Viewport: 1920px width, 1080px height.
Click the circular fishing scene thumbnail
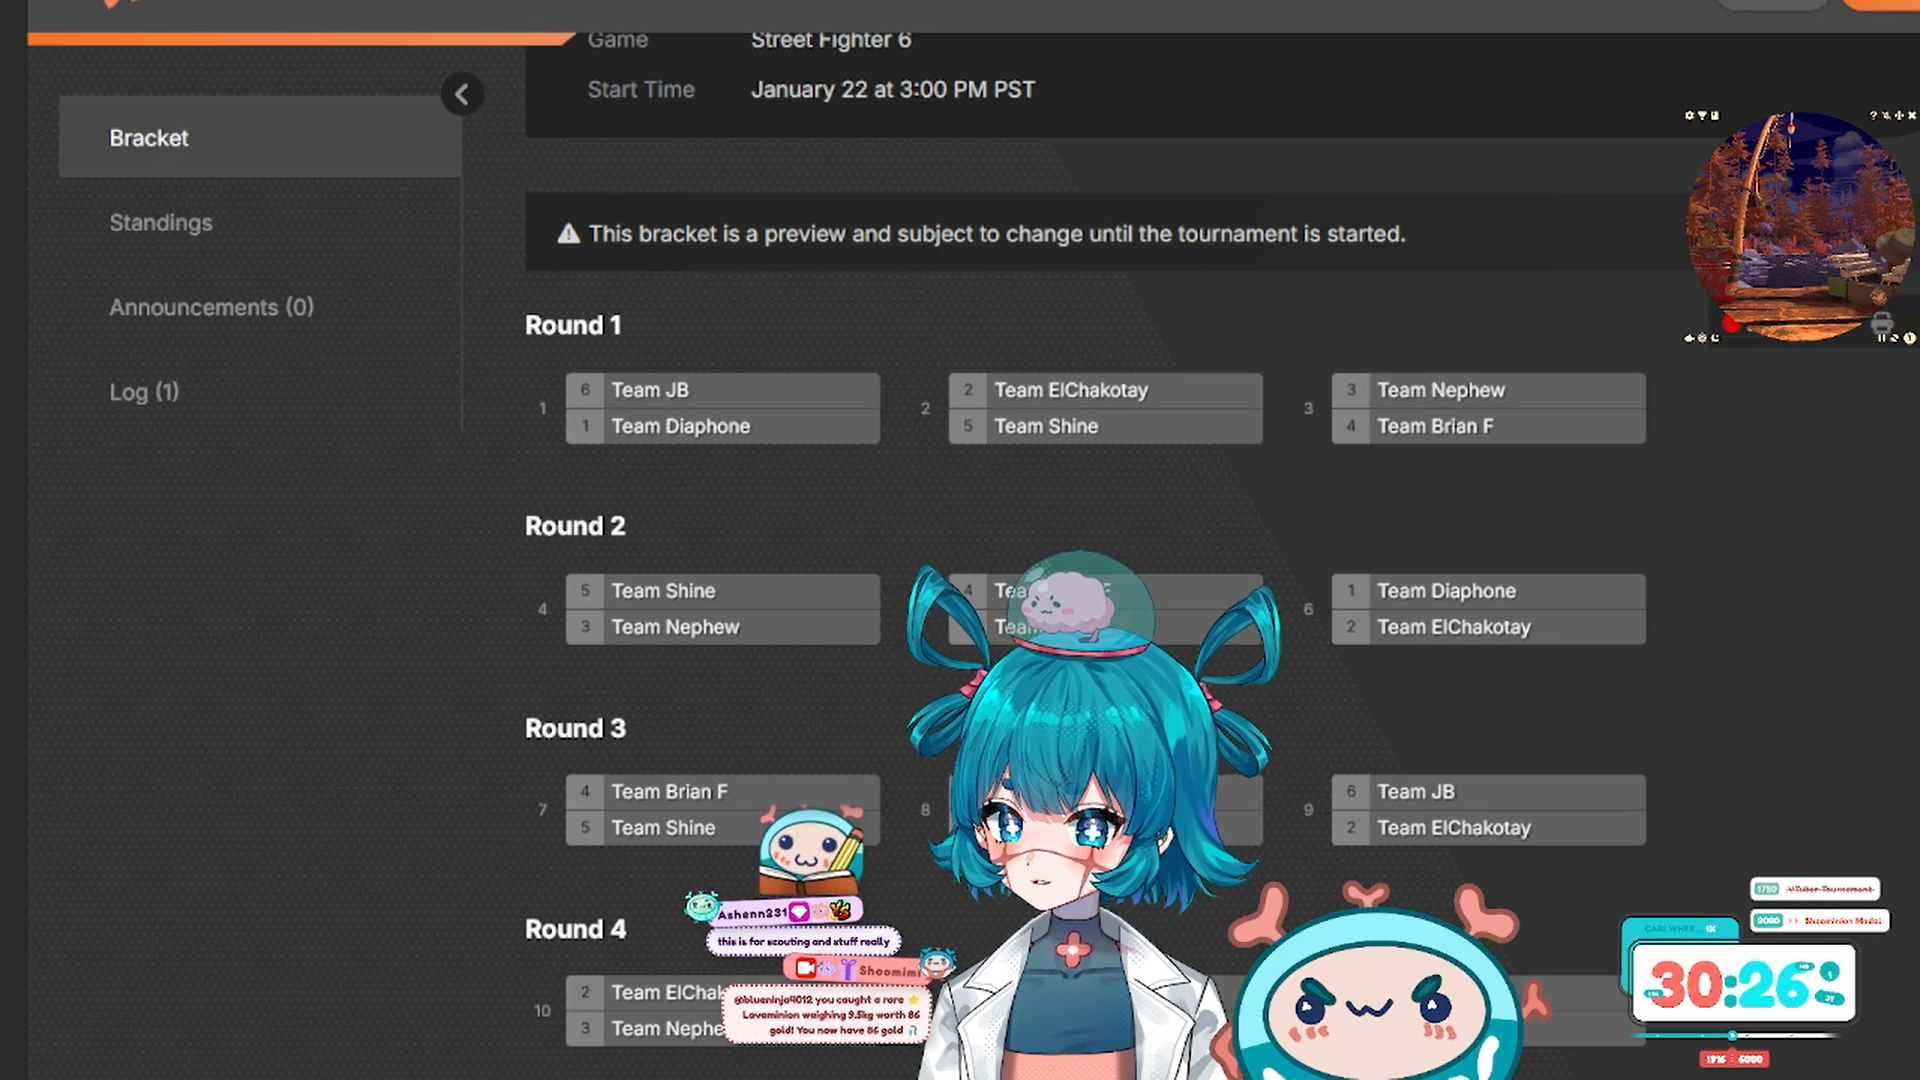1799,227
